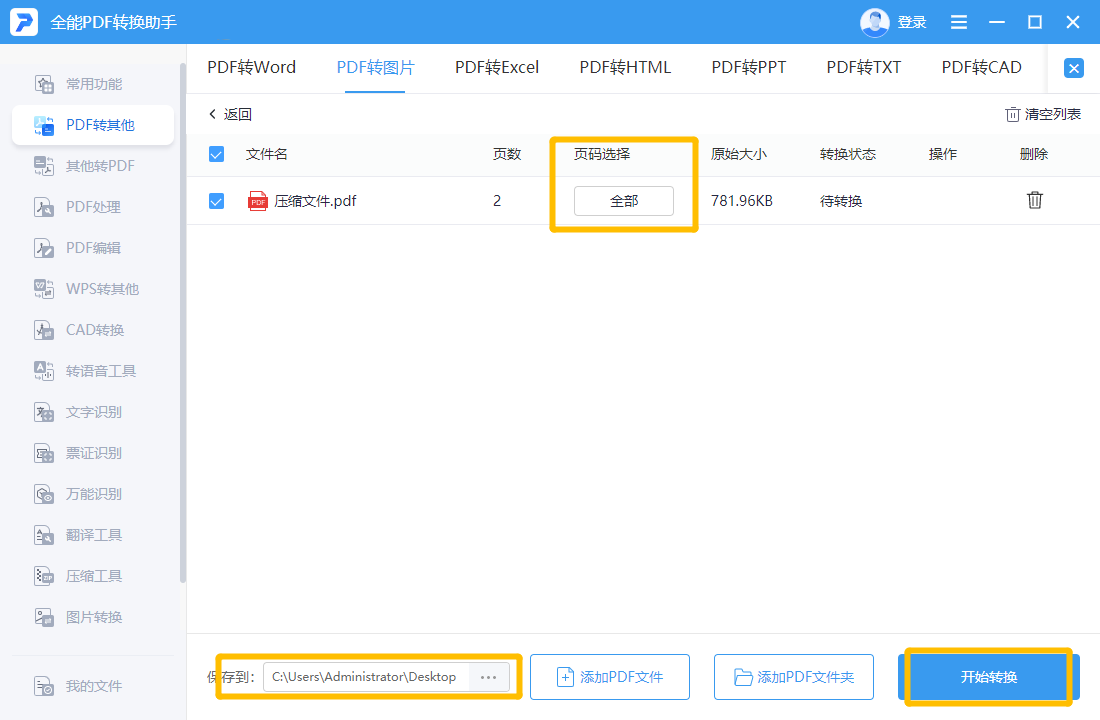Viewport: 1100px width, 720px height.
Task: Click 清空列表 to clear list
Action: pyautogui.click(x=1043, y=114)
